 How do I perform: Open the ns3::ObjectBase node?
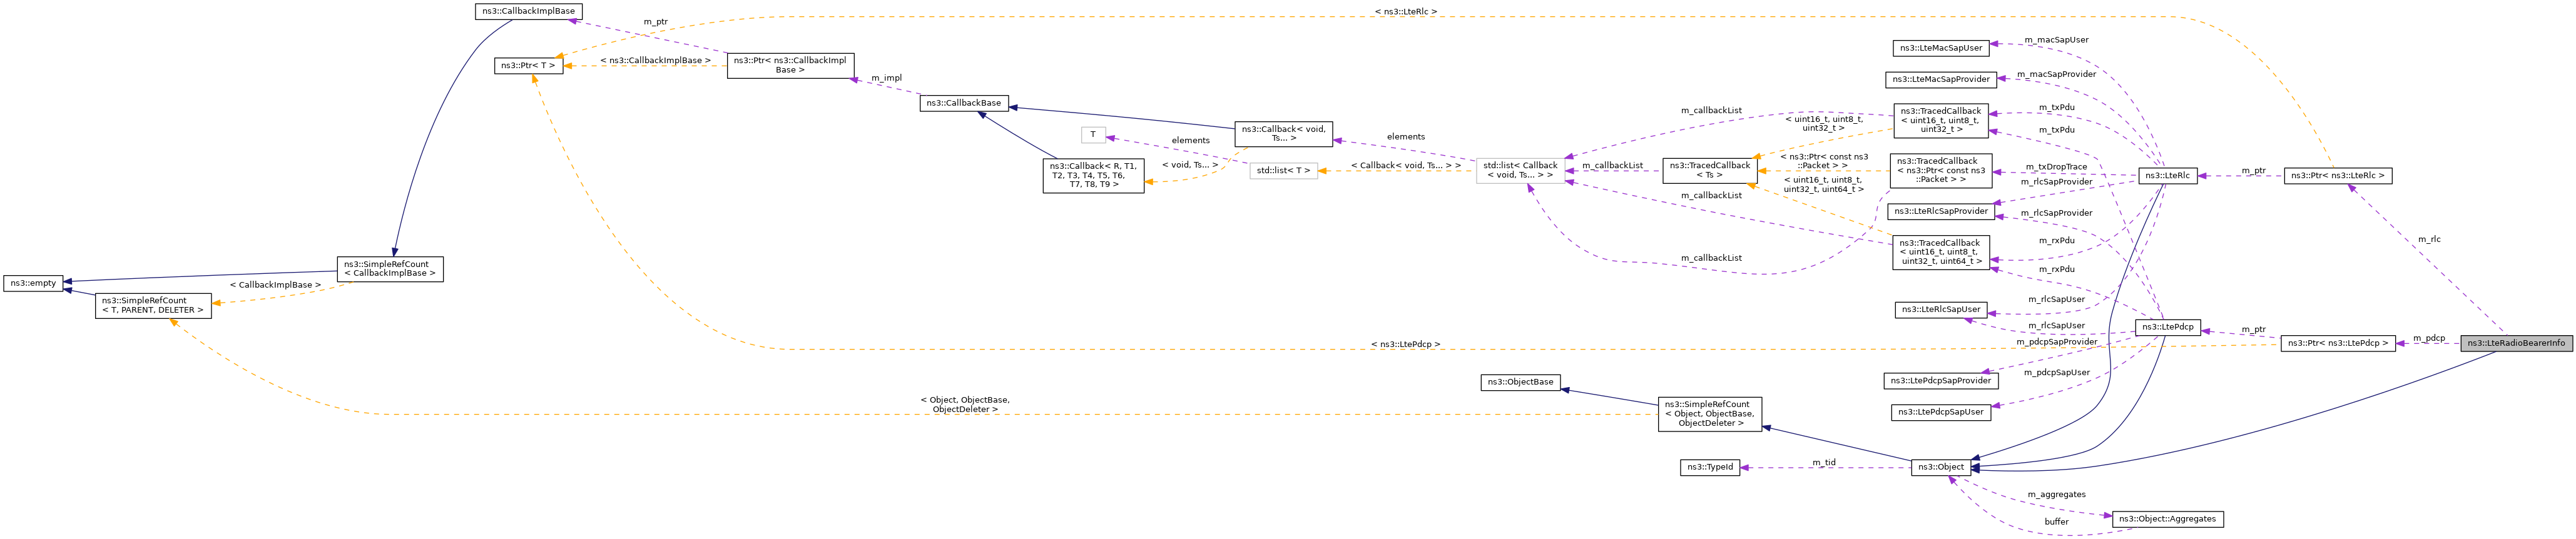pyautogui.click(x=1520, y=382)
